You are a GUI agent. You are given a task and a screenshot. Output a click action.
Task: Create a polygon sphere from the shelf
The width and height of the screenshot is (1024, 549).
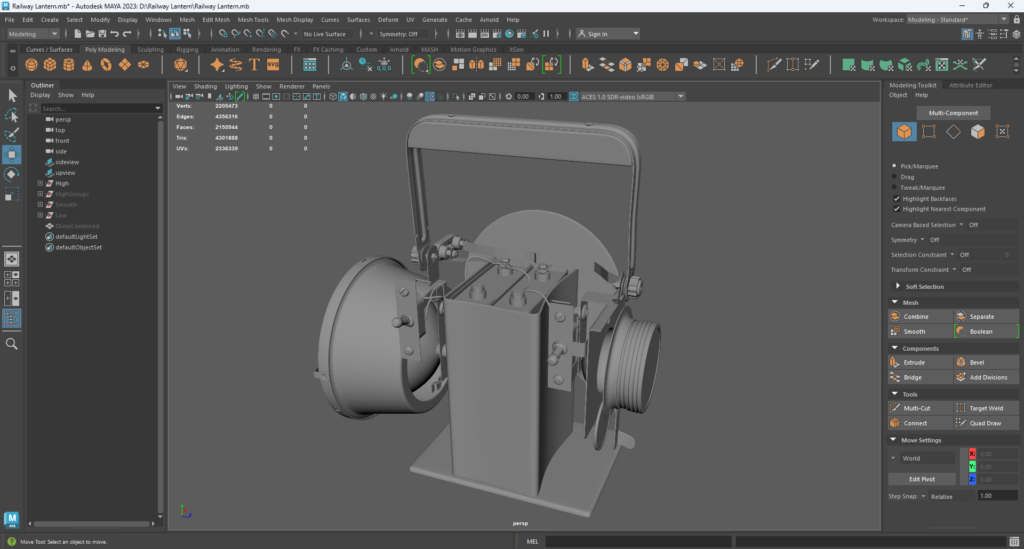[x=31, y=65]
